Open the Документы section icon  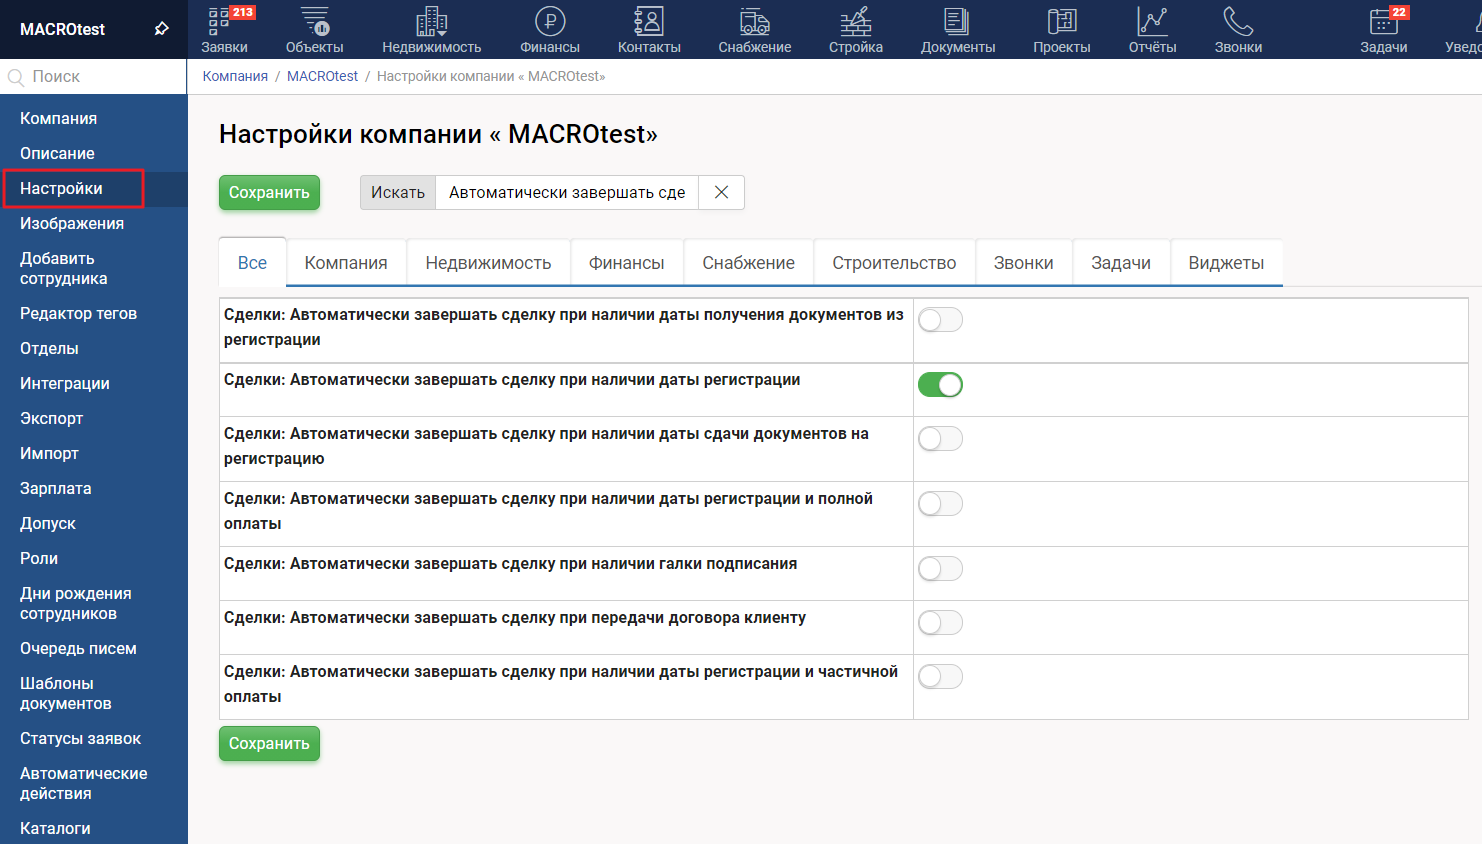coord(957,21)
